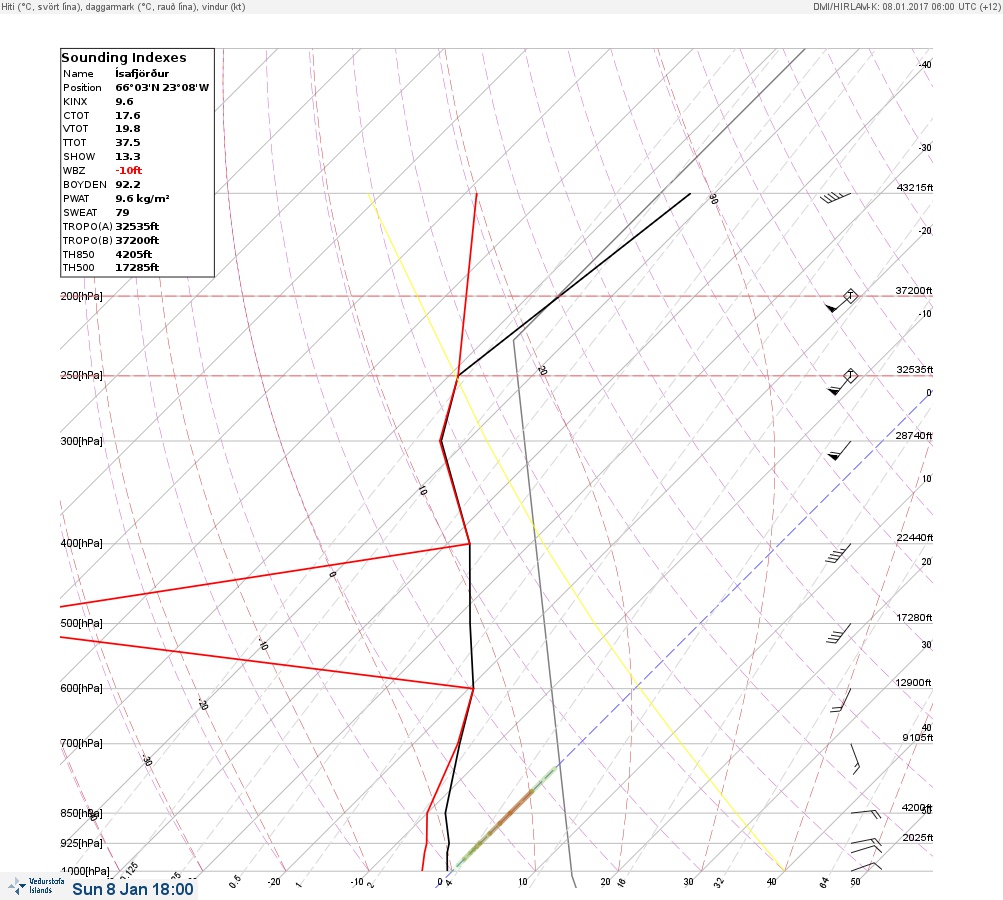Click the 700[hPa] pressure label
The height and width of the screenshot is (900, 1003).
click(x=81, y=743)
